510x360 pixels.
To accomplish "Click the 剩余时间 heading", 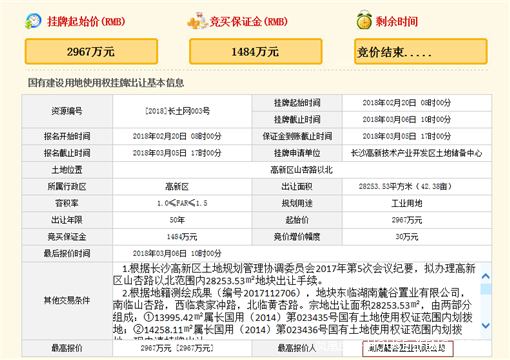I will click(397, 22).
